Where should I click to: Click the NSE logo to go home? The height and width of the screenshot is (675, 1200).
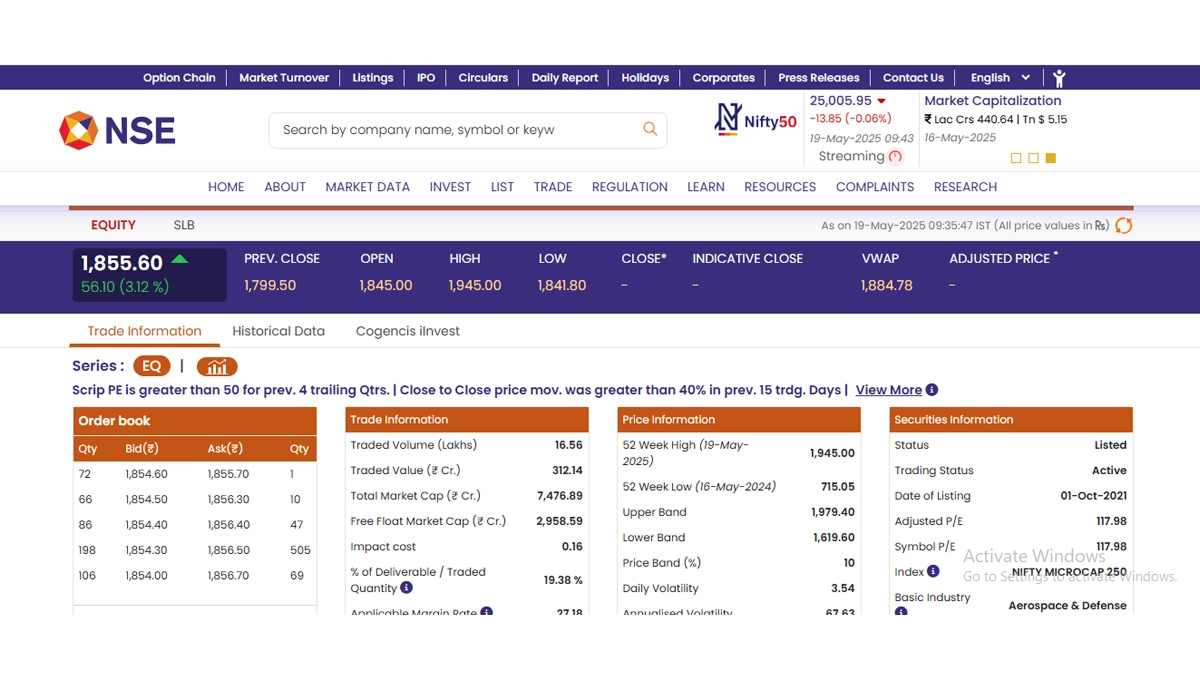[117, 130]
